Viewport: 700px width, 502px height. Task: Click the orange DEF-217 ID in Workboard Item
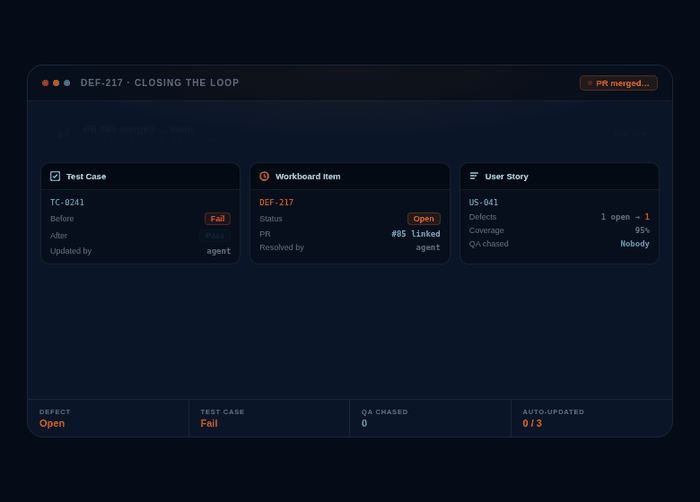pos(276,202)
